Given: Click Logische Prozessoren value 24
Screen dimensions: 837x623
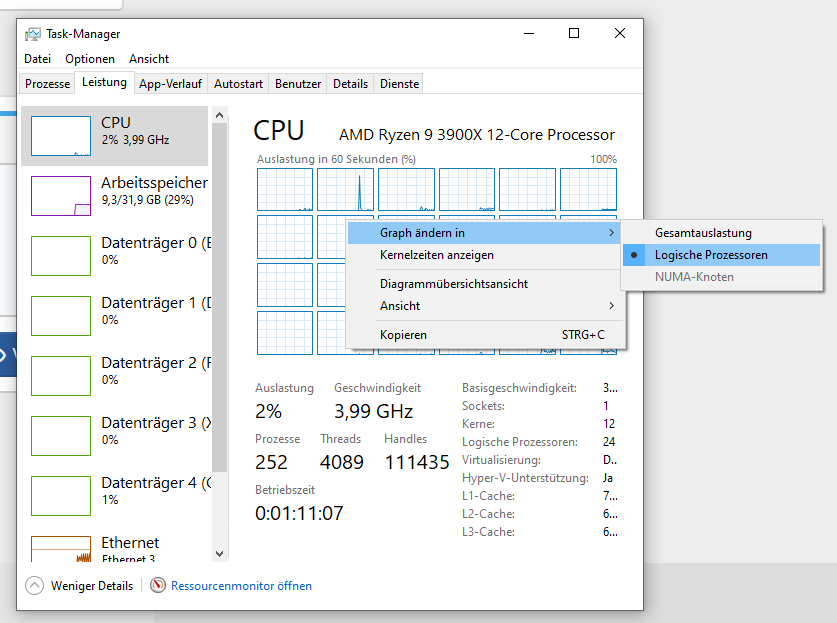Looking at the screenshot, I should [609, 442].
